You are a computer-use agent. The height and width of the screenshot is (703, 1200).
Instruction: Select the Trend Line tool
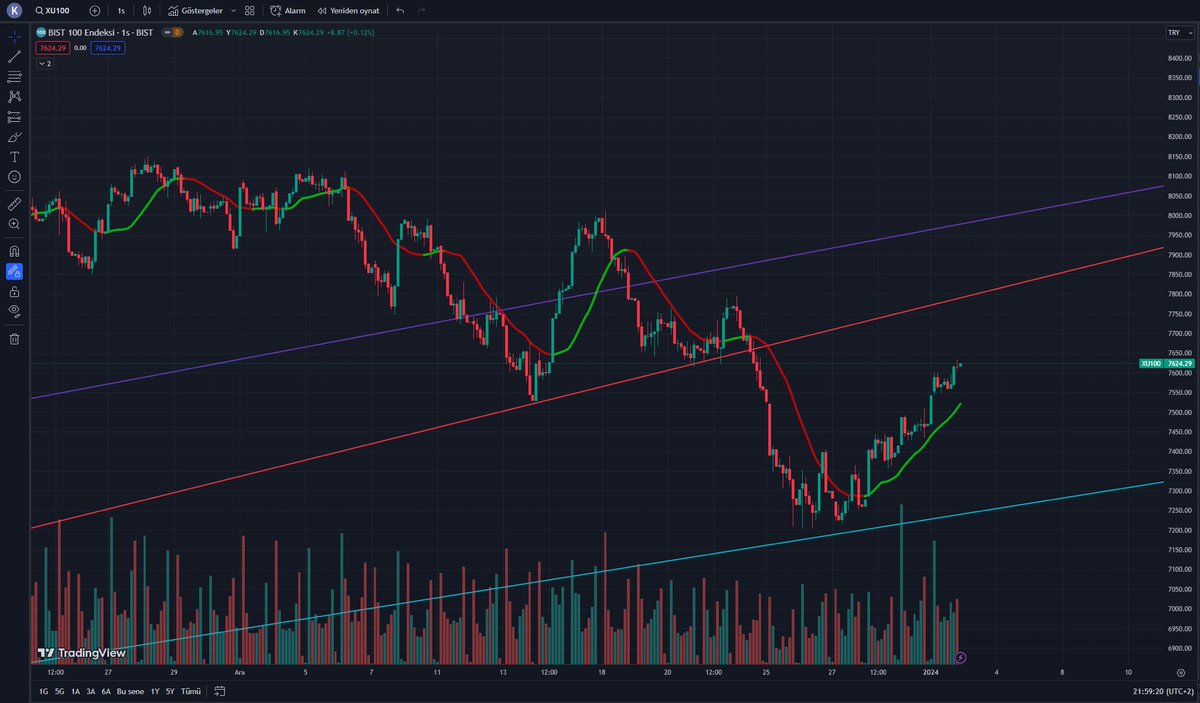(x=13, y=56)
